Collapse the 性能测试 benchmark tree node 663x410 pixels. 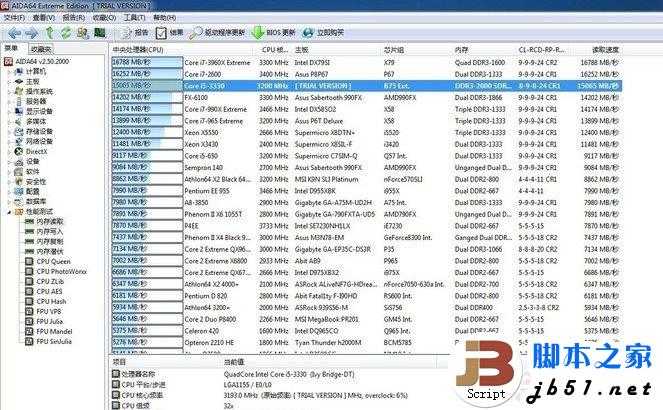coord(10,211)
